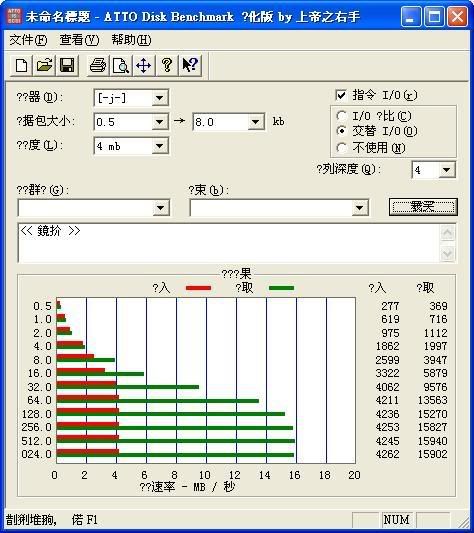Screen dimensions: 474x533
Task: Click the green read bar for 512.0
Action: click(175, 441)
